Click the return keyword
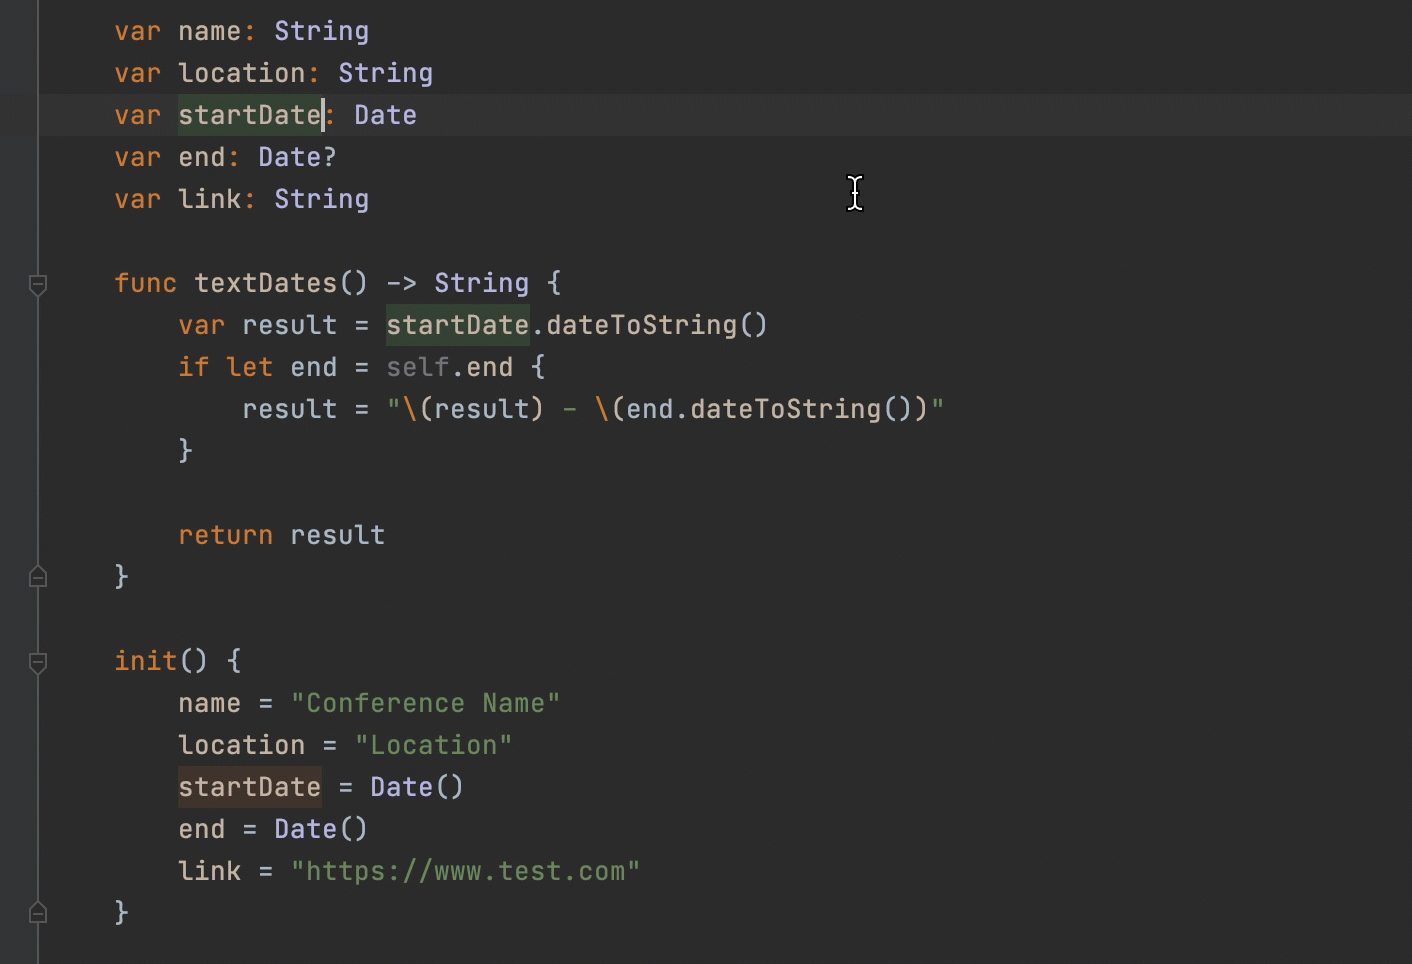Screen dimensions: 1412x964 (225, 535)
